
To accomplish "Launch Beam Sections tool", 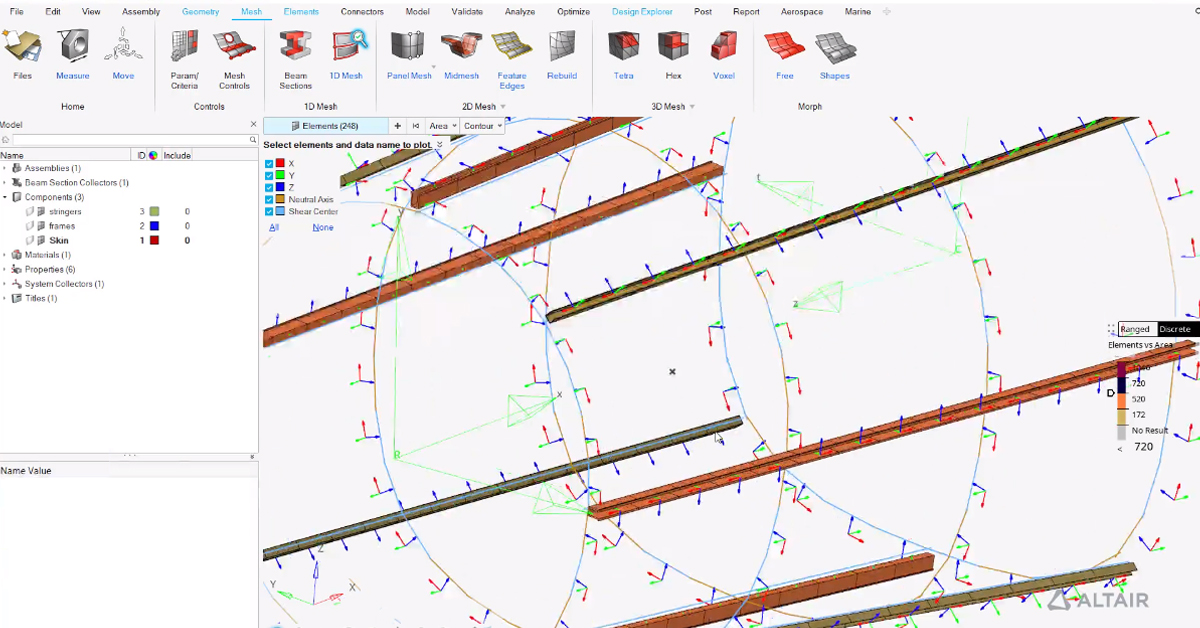I will [296, 59].
